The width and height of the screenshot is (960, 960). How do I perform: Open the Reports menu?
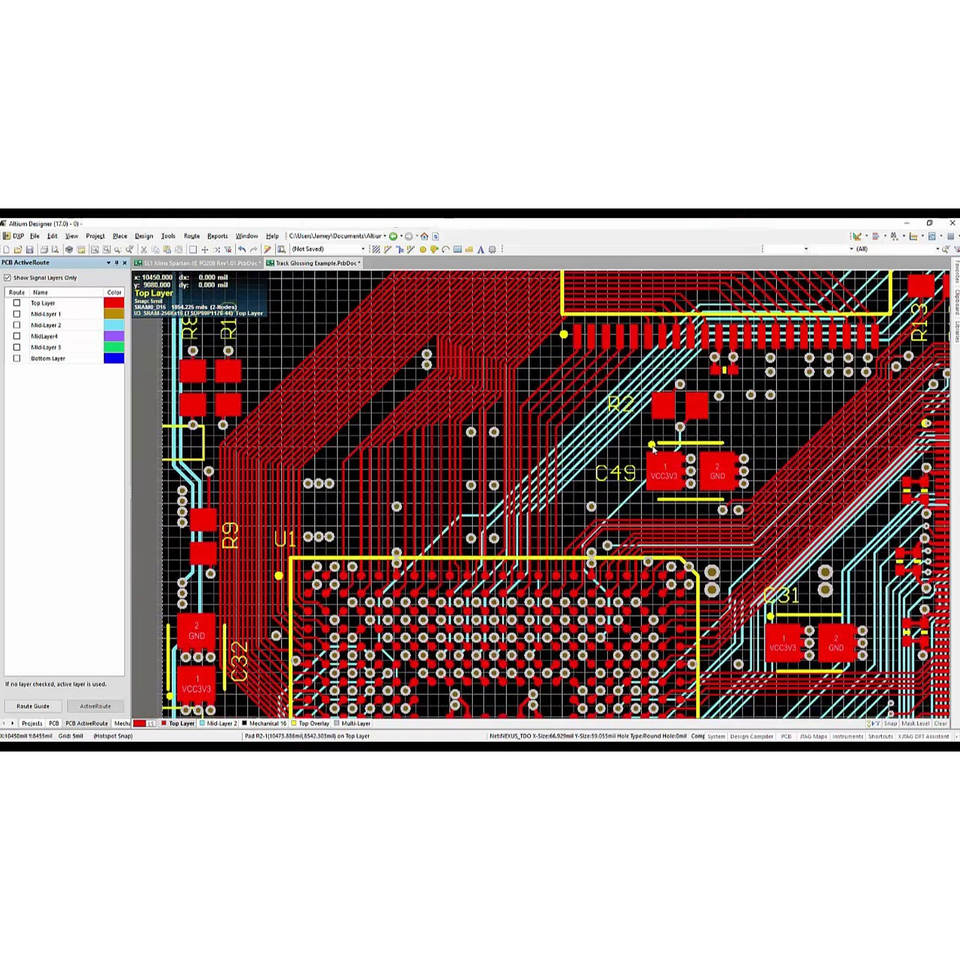(x=217, y=236)
